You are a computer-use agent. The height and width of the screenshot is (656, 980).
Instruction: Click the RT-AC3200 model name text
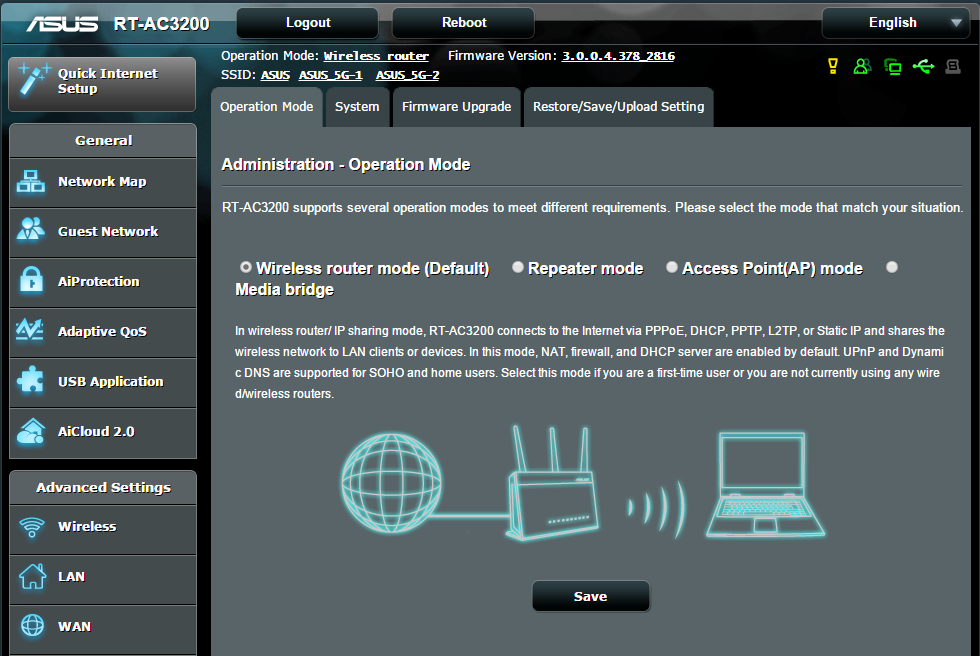(x=161, y=24)
